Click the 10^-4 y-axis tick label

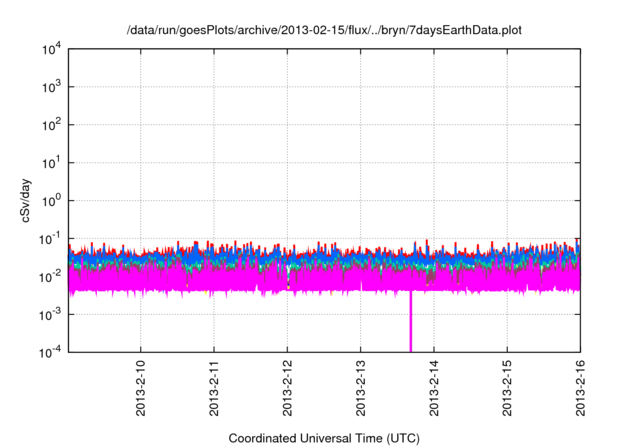[50, 352]
